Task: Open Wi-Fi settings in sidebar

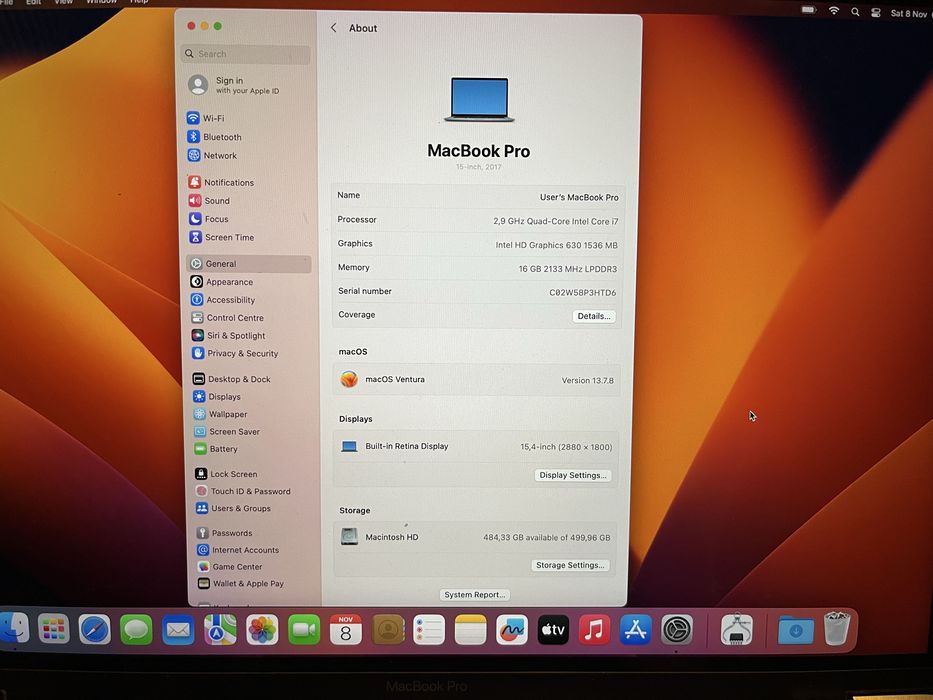Action: coord(206,118)
